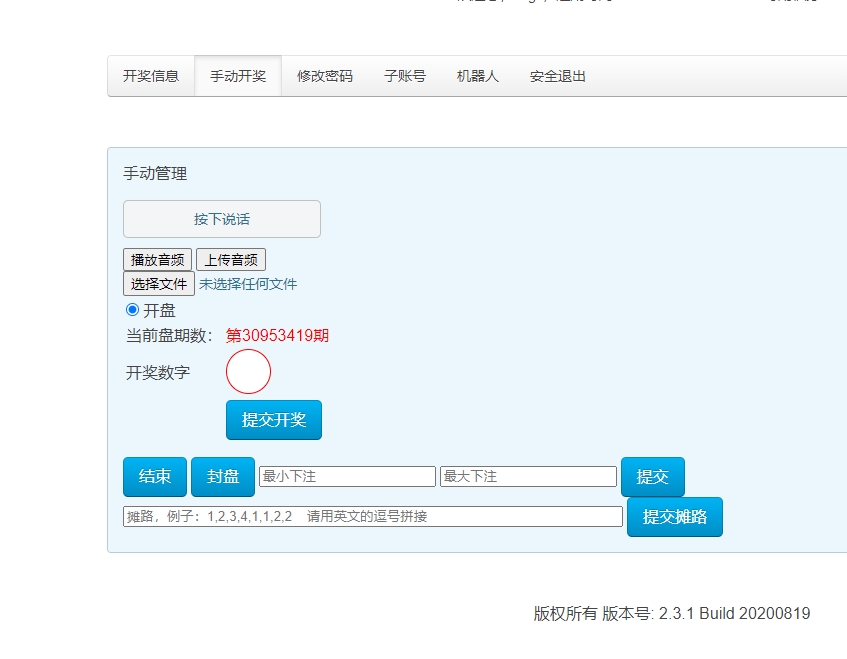Viewport: 847px width, 659px height.
Task: Click the 提交摊路 button
Action: click(675, 517)
